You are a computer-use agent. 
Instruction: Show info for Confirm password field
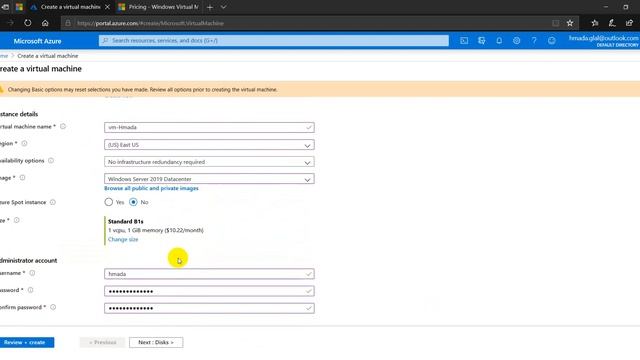[x=53, y=307]
